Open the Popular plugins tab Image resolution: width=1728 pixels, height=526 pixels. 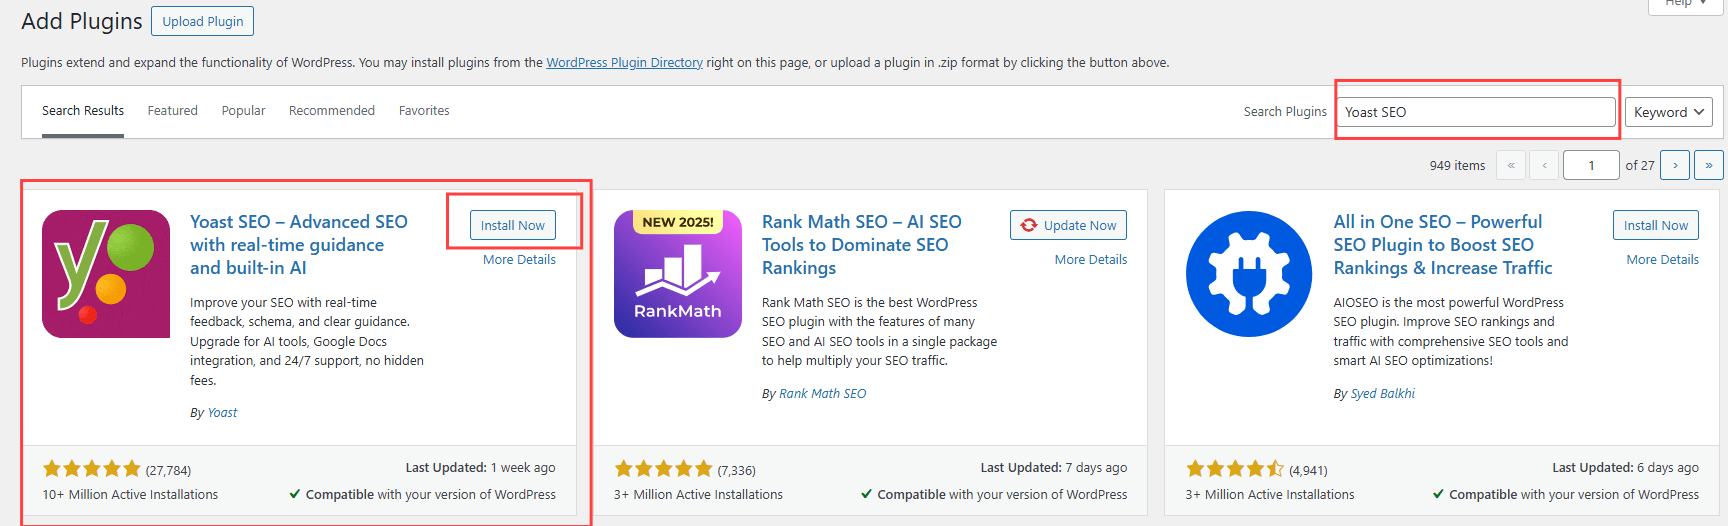tap(243, 111)
